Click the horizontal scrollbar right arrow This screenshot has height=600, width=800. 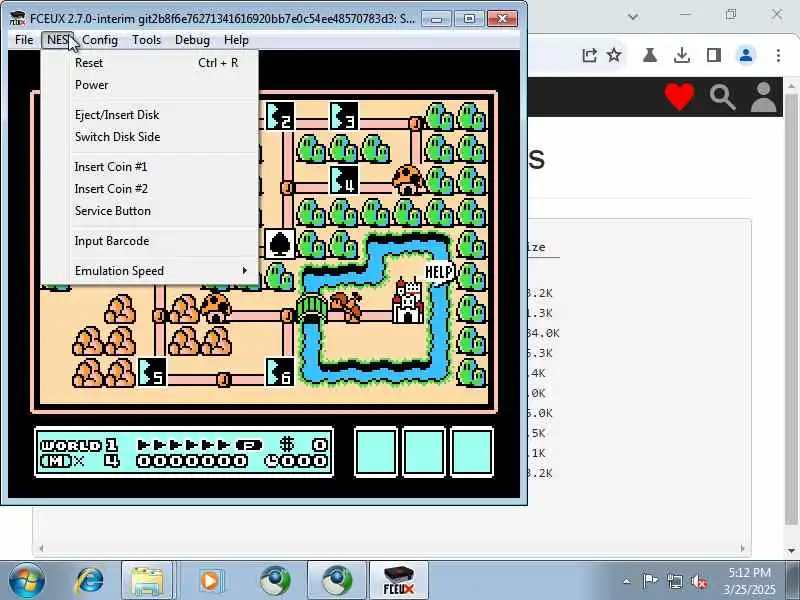742,548
